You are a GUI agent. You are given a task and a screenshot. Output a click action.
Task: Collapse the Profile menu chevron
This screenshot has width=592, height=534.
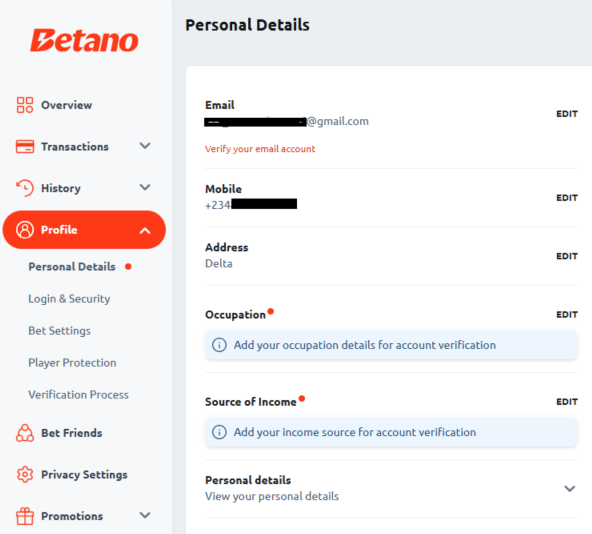tap(145, 230)
